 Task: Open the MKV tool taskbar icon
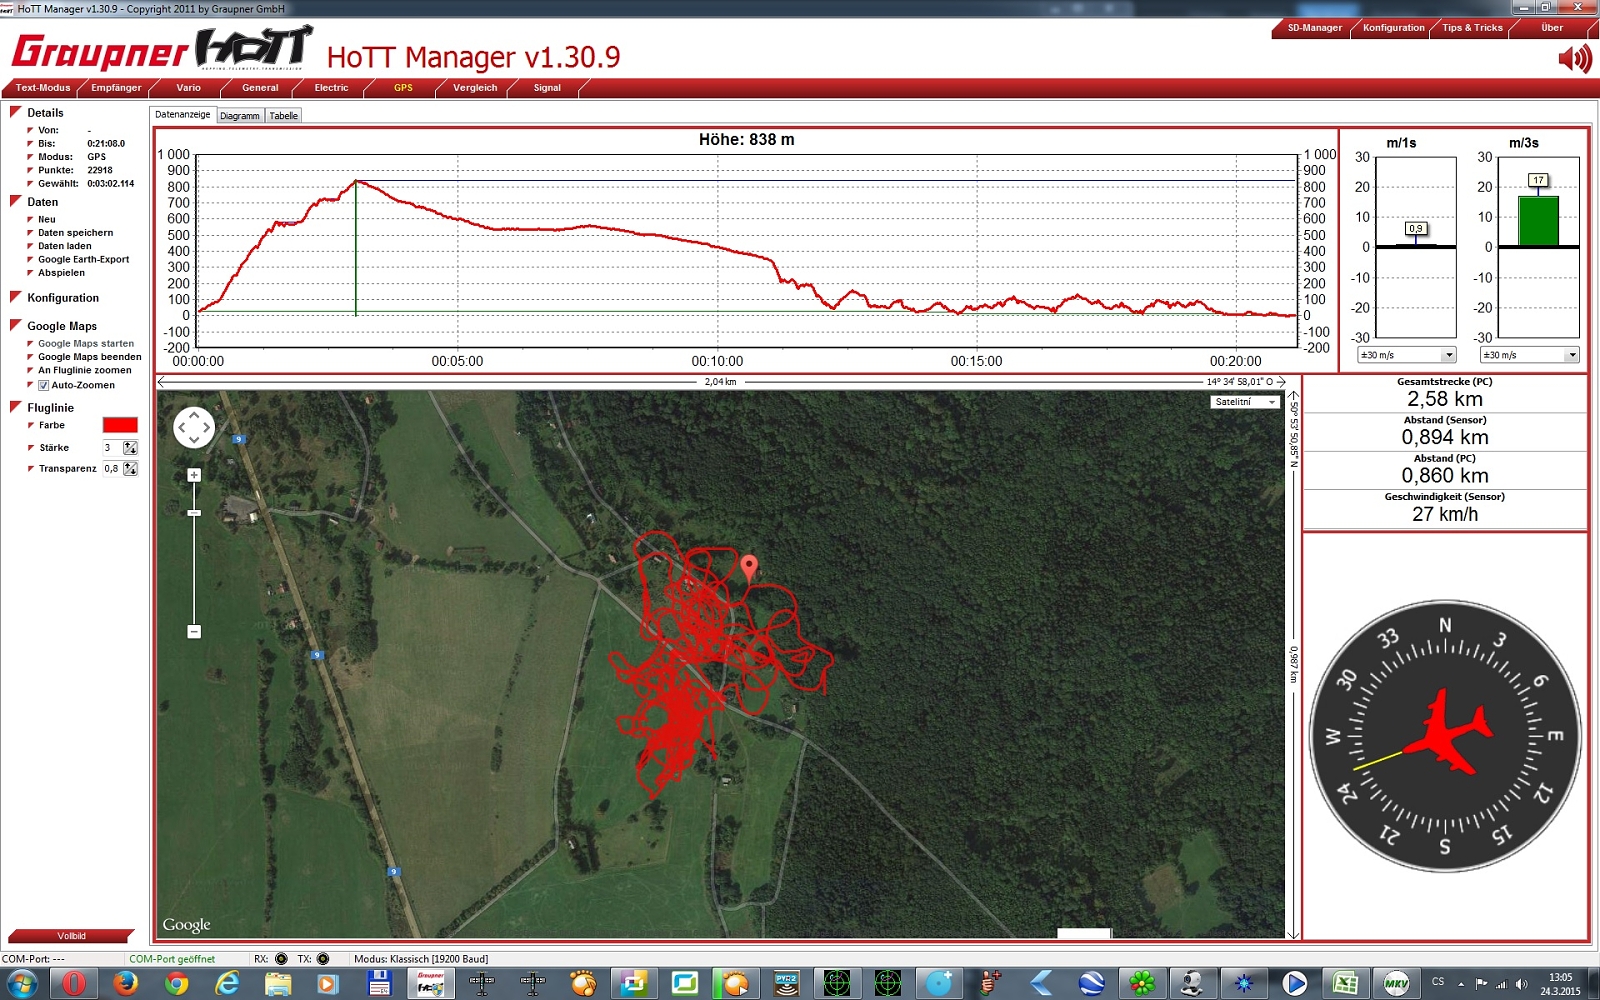click(1396, 984)
